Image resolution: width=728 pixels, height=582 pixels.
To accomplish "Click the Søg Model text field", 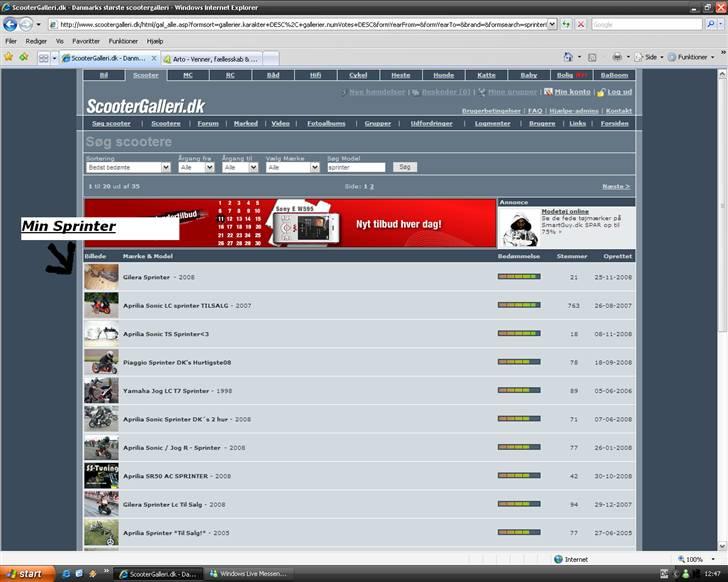I will (x=355, y=167).
